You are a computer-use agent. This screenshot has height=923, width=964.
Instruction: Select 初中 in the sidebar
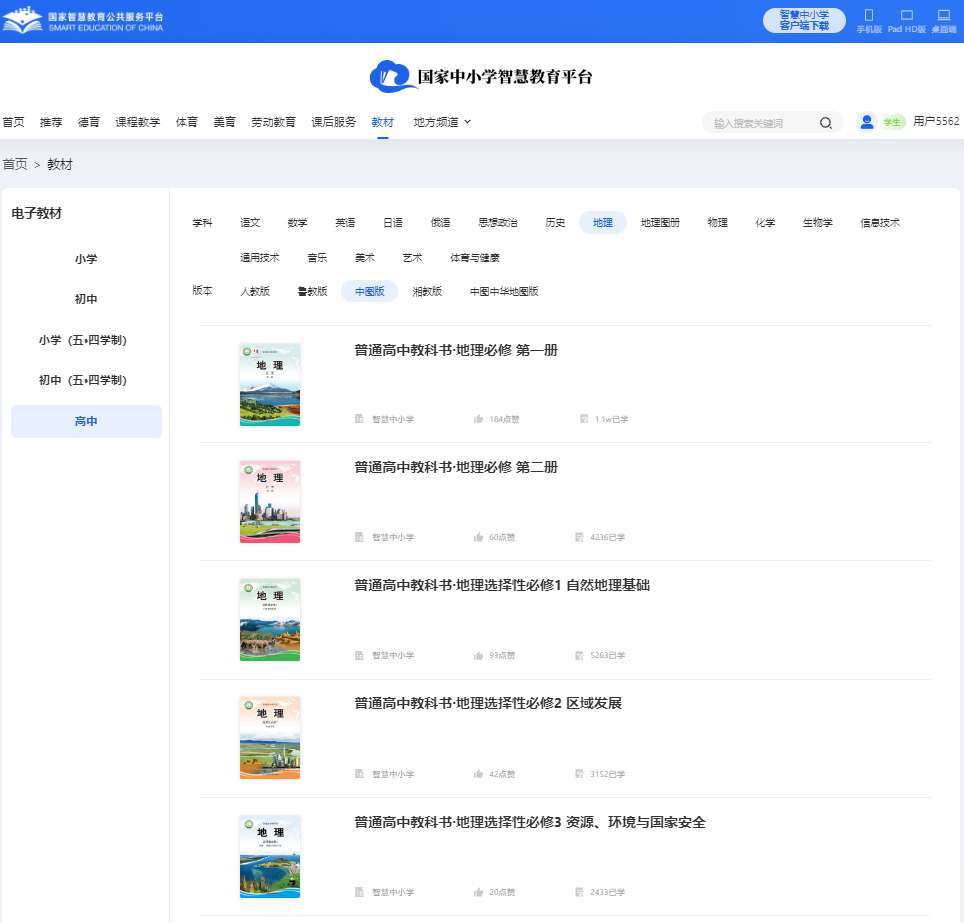[86, 299]
